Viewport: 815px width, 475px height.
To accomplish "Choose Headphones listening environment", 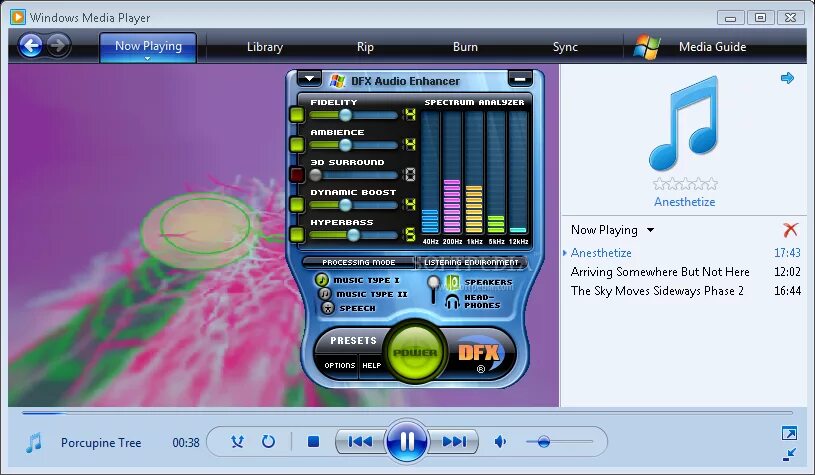I will point(473,301).
